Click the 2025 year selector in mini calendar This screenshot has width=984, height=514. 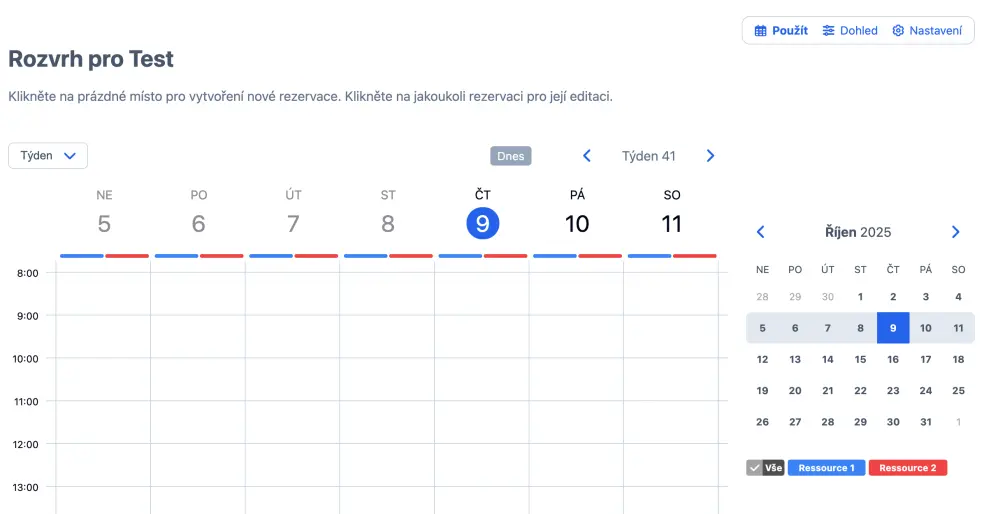pyautogui.click(x=876, y=232)
